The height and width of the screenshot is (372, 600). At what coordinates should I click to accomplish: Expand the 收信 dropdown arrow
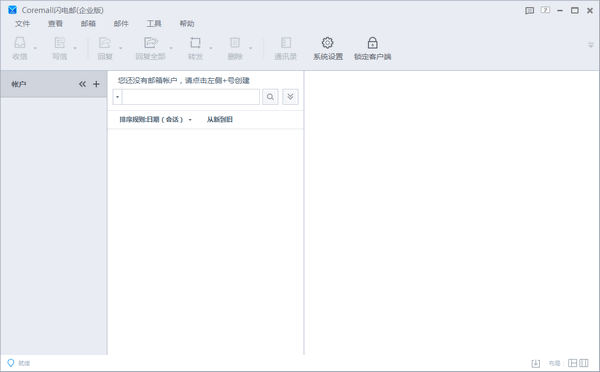tap(35, 48)
